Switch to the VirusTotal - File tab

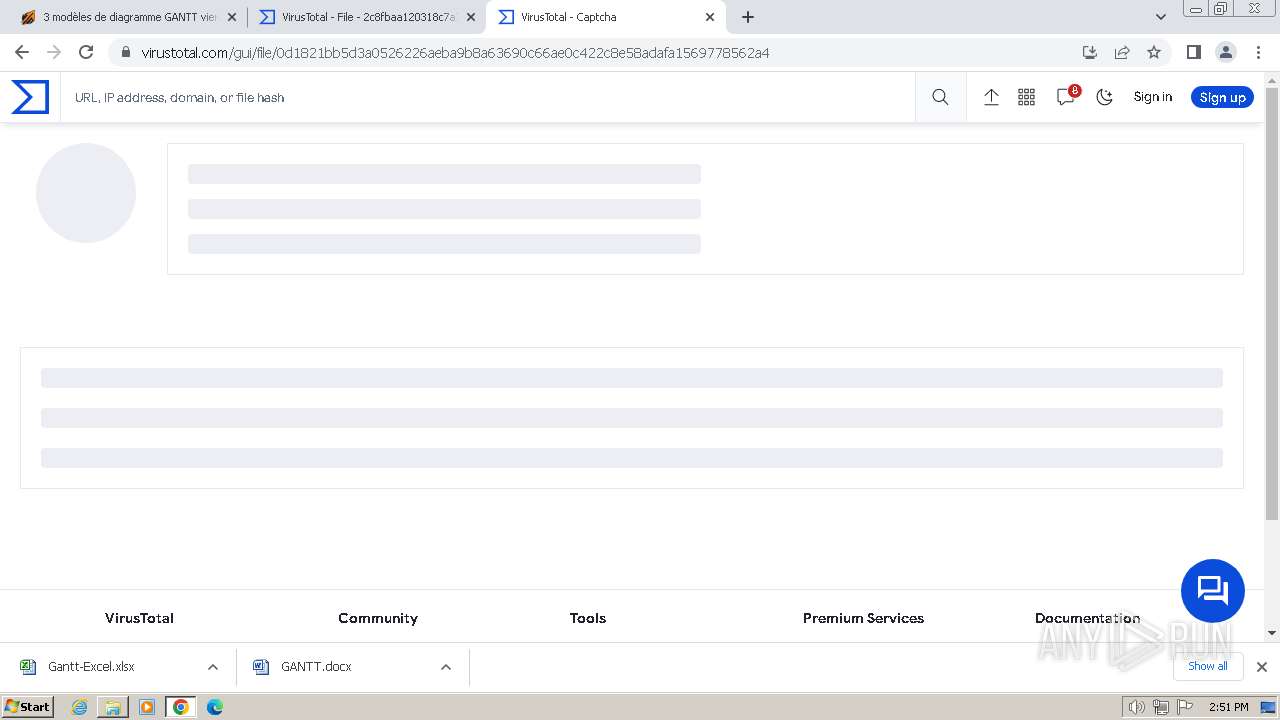[x=367, y=17]
